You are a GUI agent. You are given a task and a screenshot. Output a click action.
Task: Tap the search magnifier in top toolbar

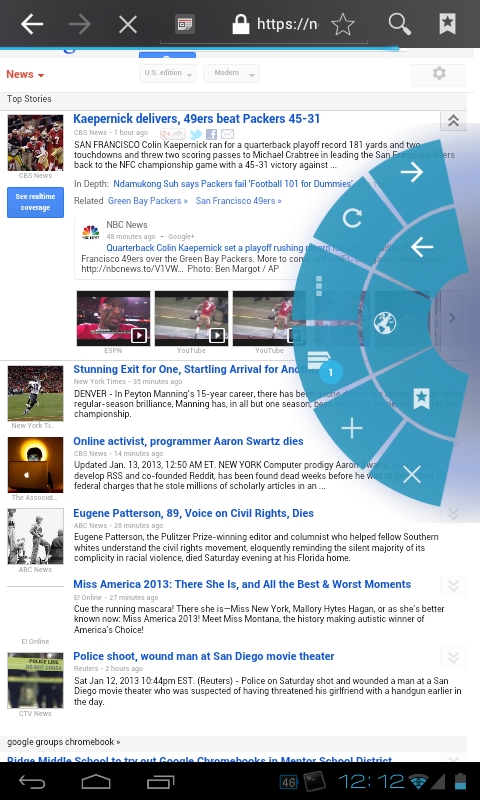click(399, 24)
